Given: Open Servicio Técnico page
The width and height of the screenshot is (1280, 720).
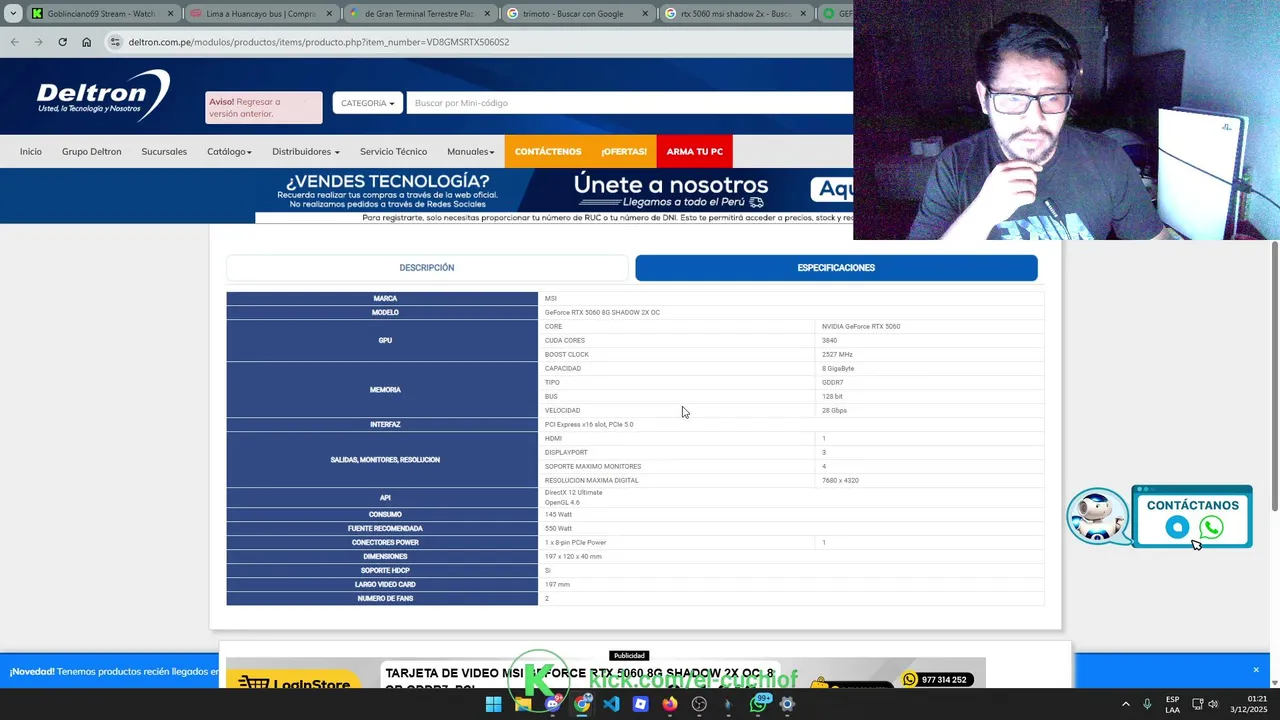Looking at the screenshot, I should pyautogui.click(x=393, y=152).
